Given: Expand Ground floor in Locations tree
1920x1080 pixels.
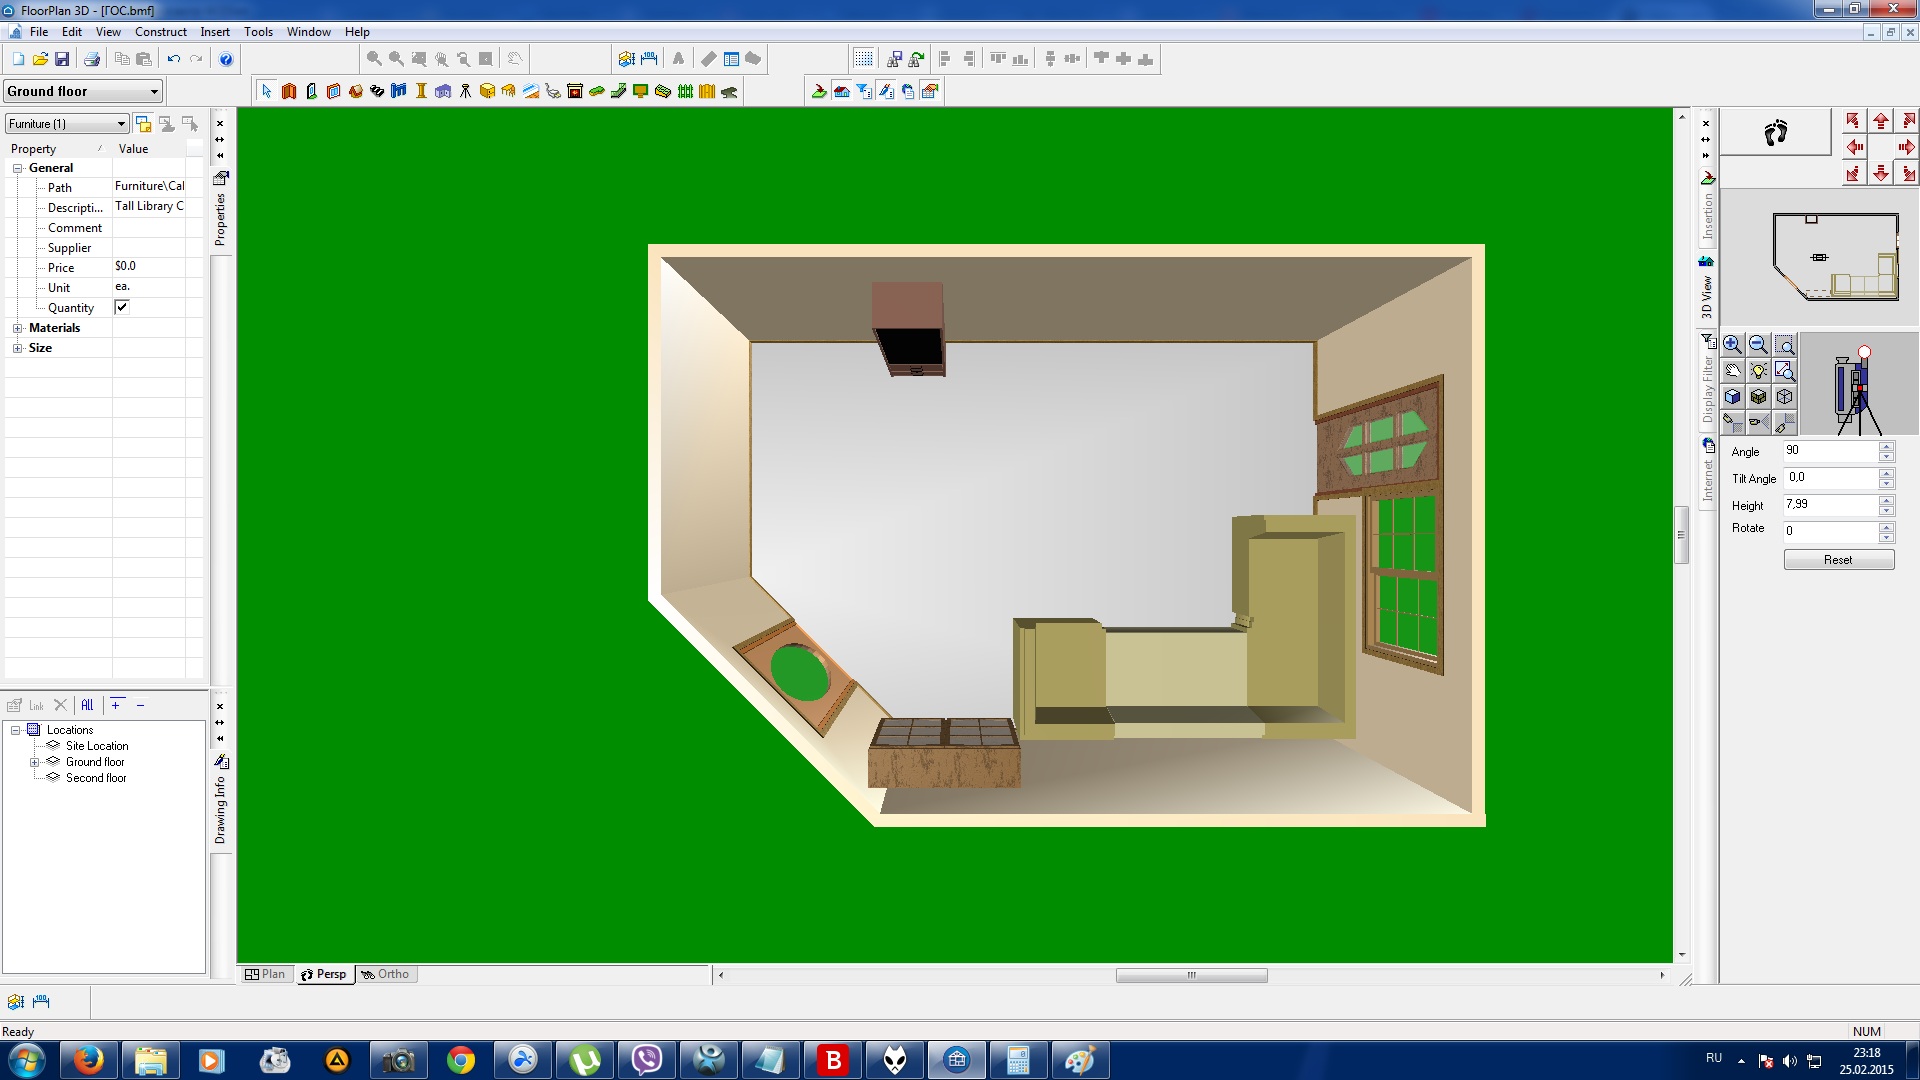Looking at the screenshot, I should 34,762.
